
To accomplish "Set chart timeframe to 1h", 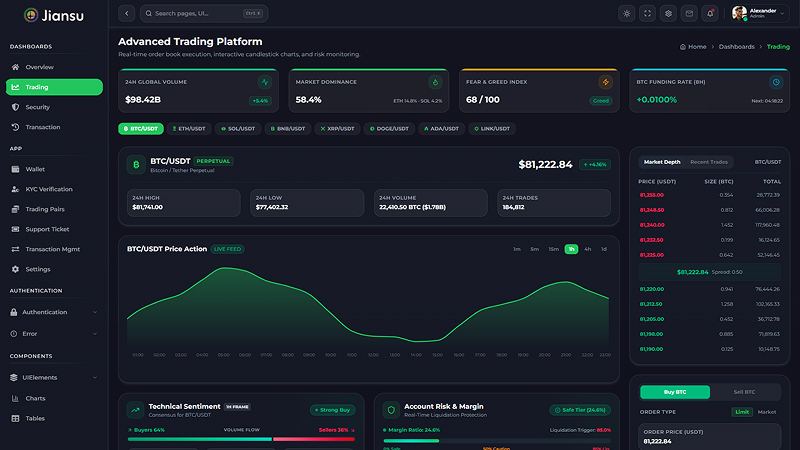I will (571, 249).
